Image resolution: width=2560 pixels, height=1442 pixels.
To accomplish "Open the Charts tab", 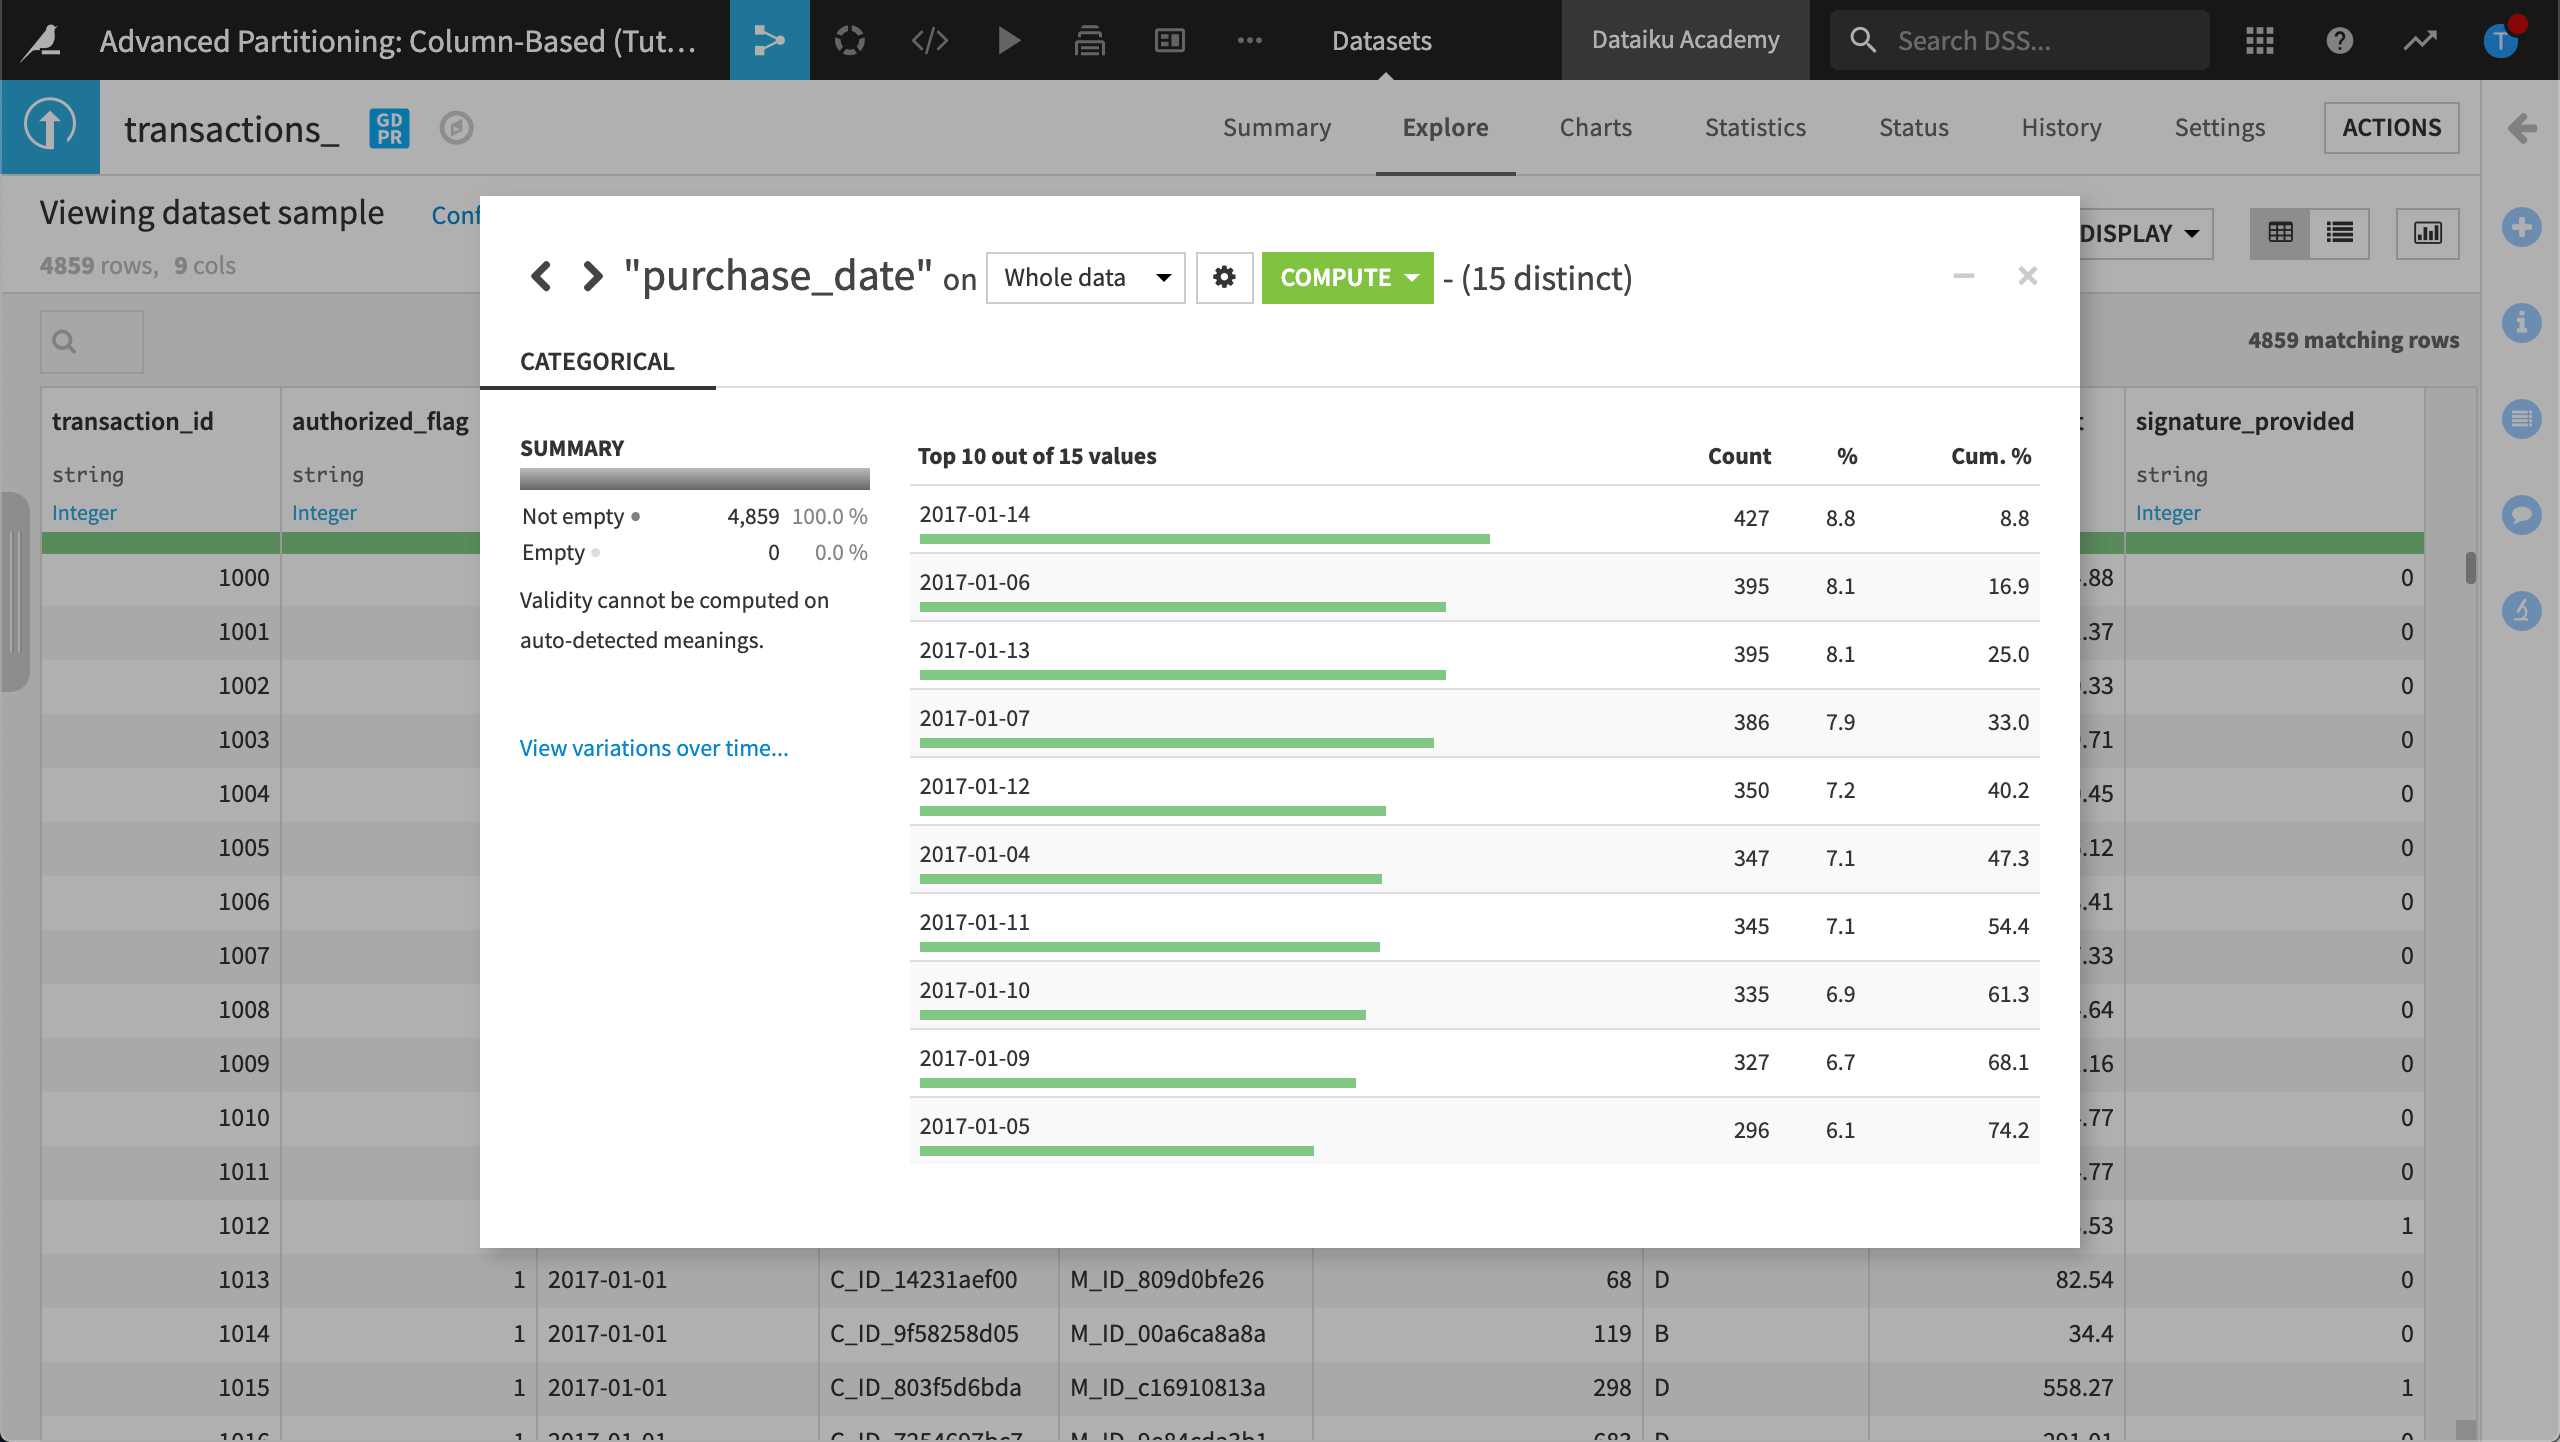I will click(x=1595, y=127).
